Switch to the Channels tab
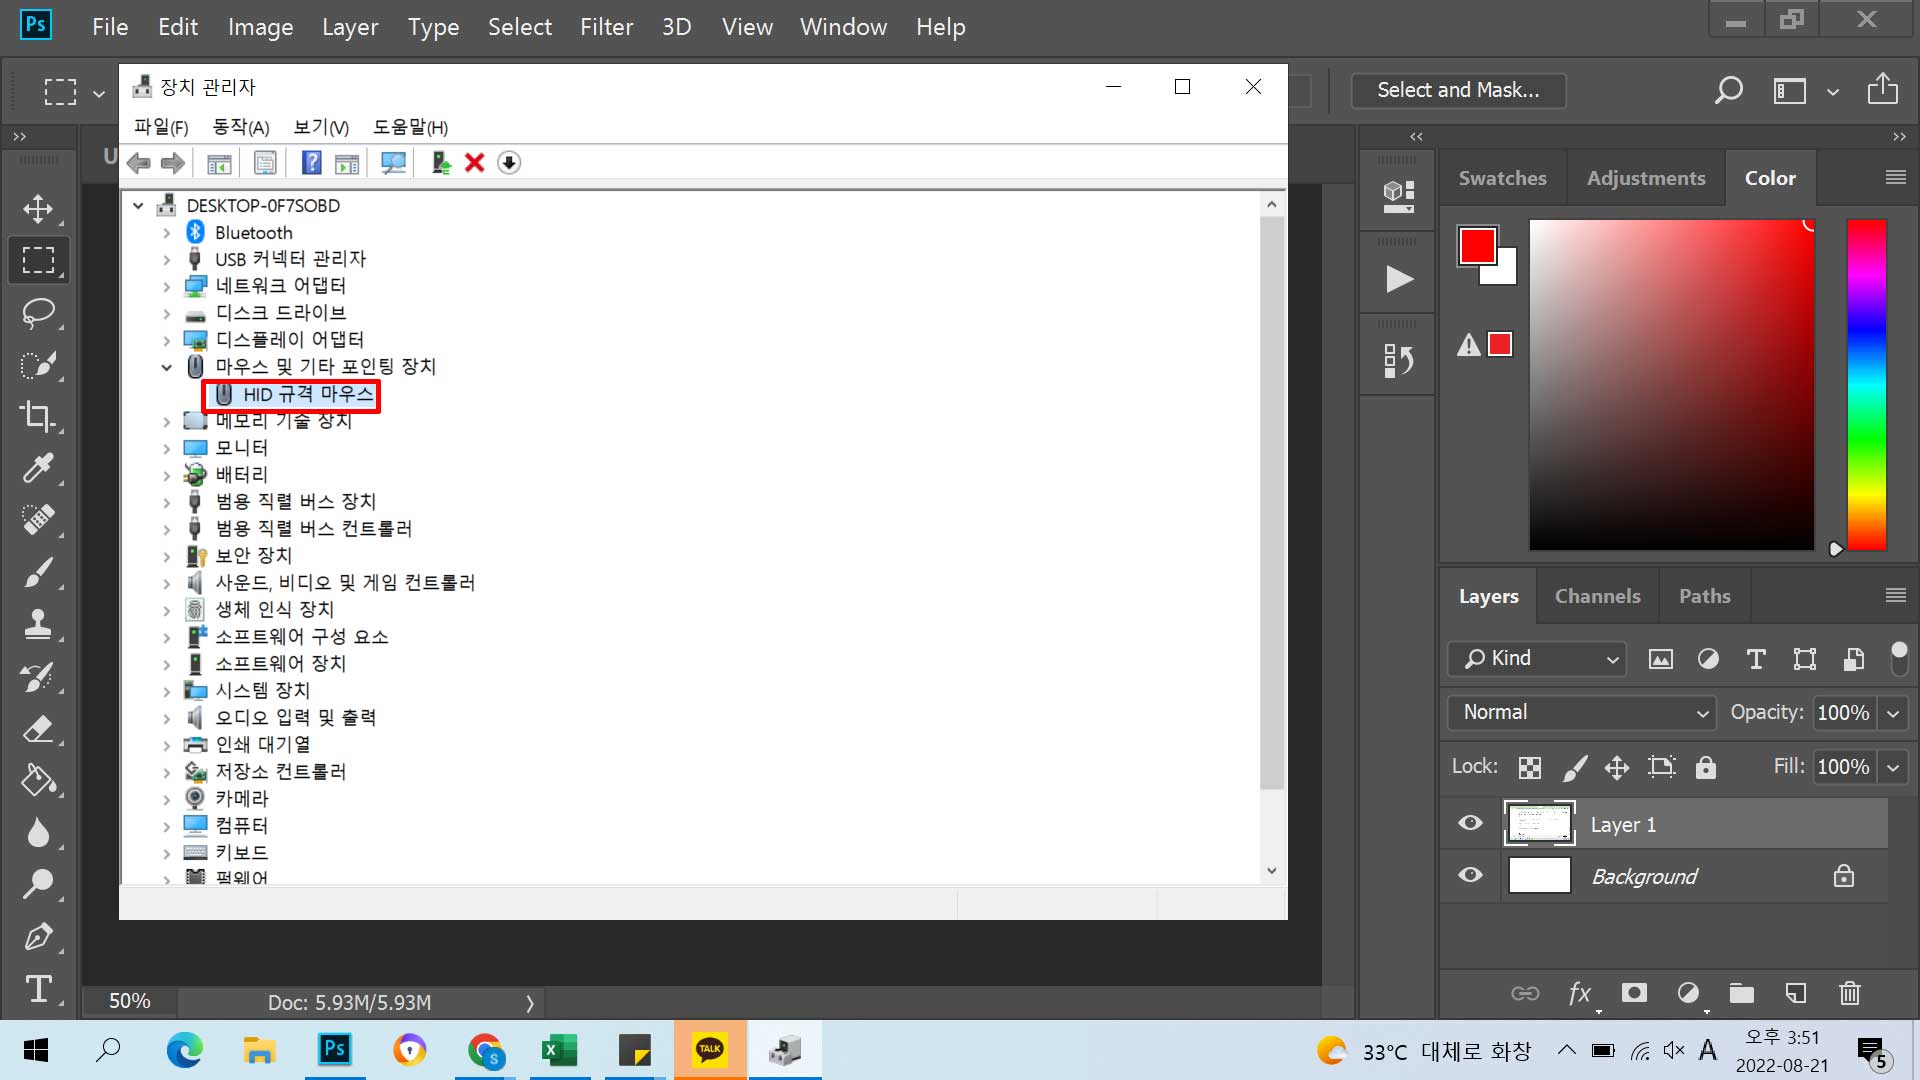Screen dimensions: 1920x1080 [1597, 596]
